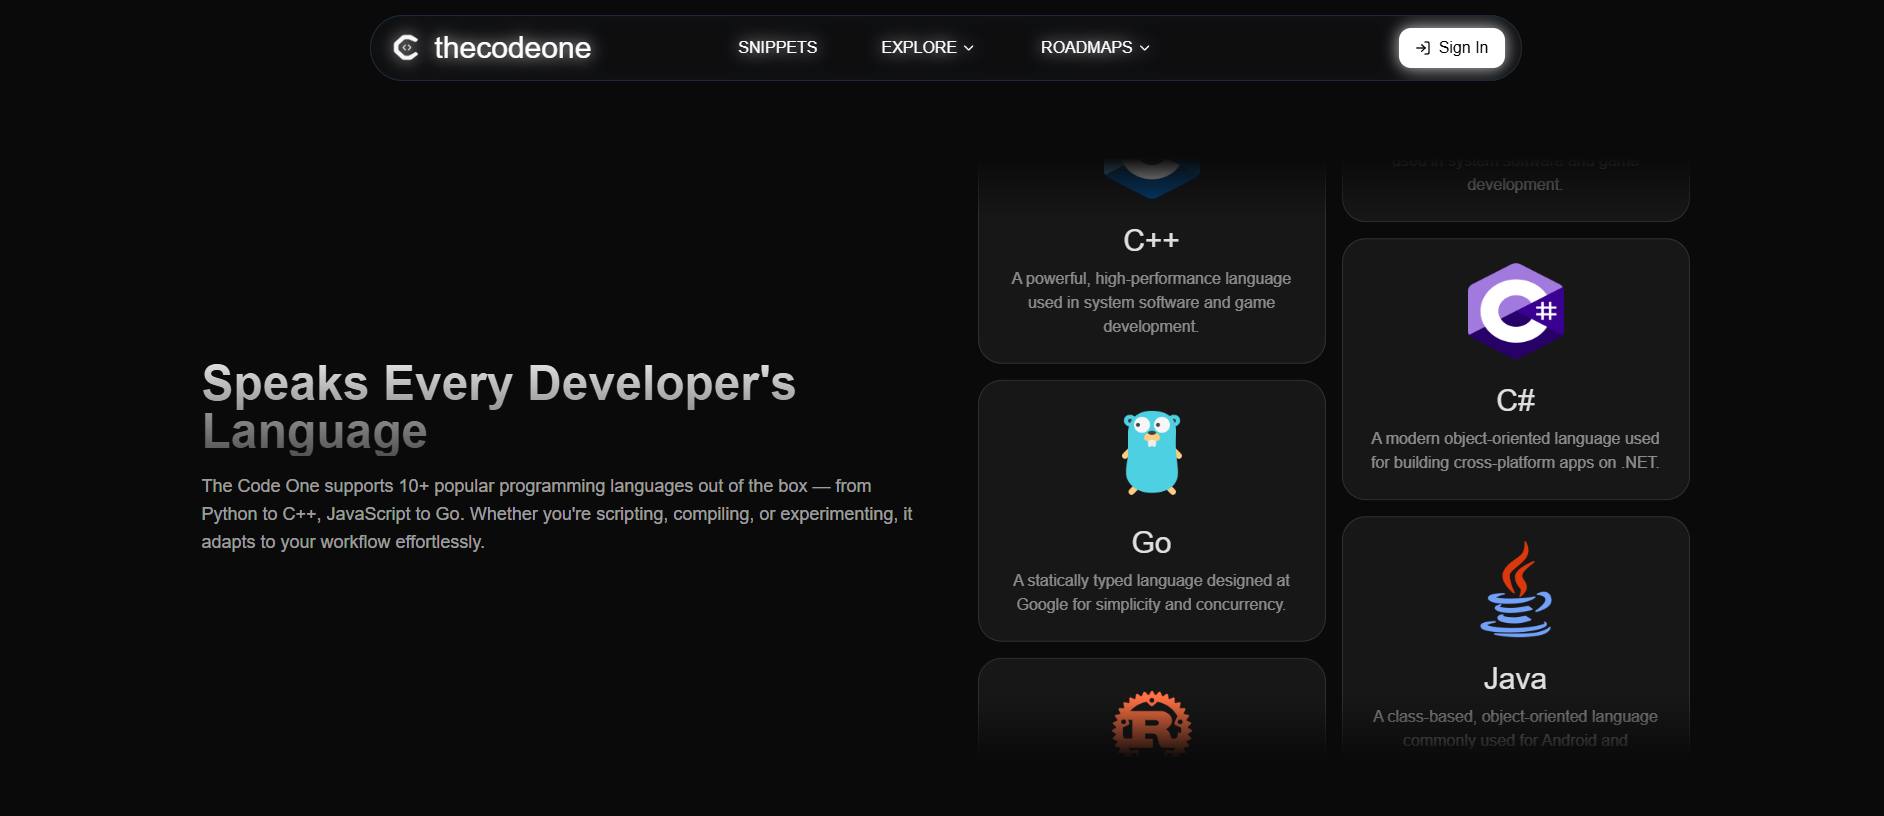Click the Go gopher mascot icon
1884x816 pixels.
point(1151,453)
